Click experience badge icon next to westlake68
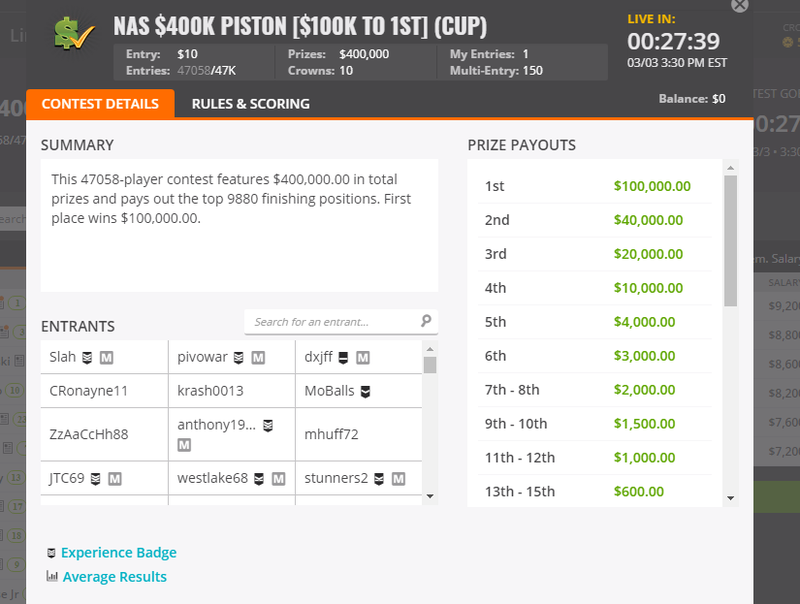 pos(259,479)
